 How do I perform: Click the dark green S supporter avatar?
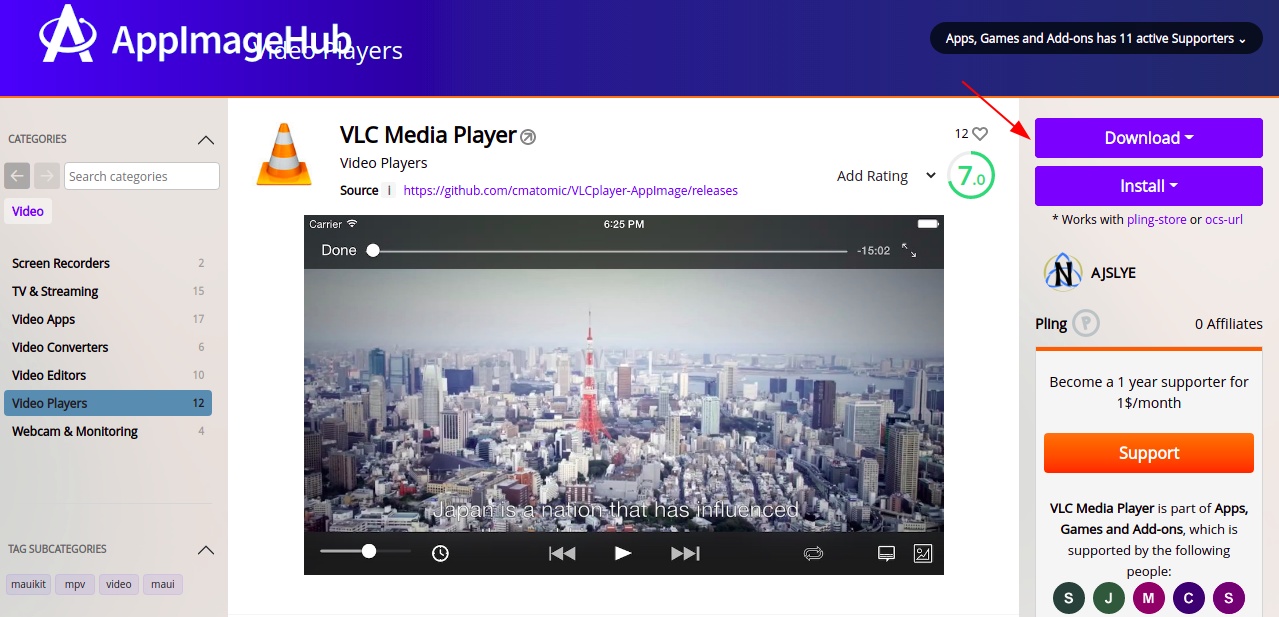(1069, 599)
